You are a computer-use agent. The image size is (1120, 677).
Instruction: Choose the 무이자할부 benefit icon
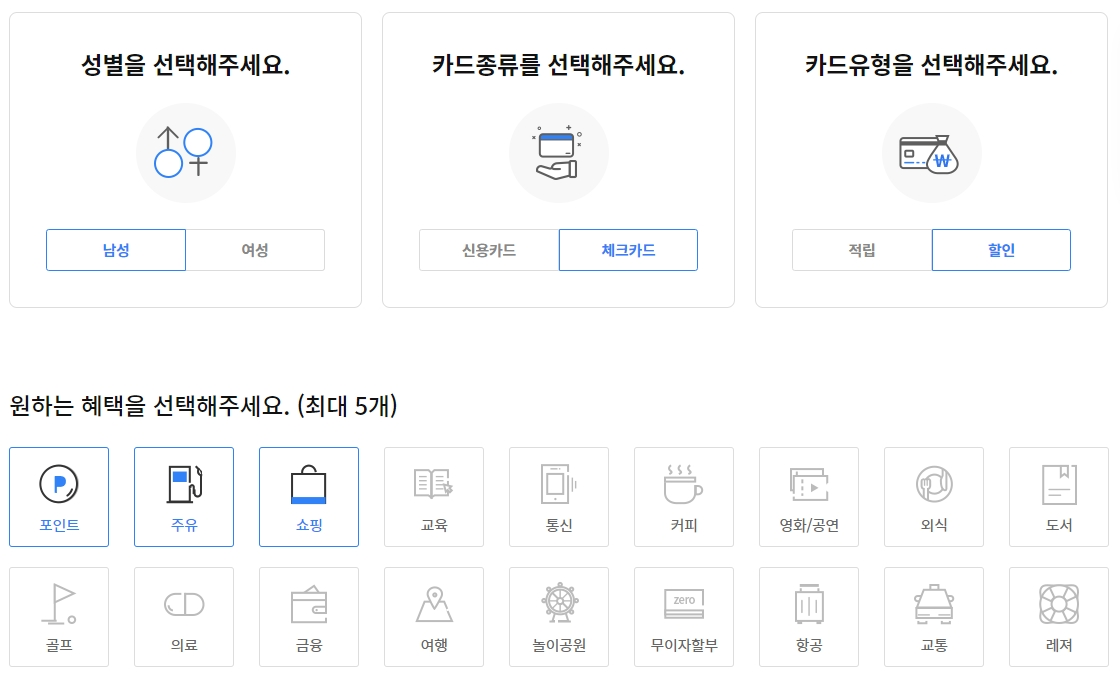[x=684, y=616]
